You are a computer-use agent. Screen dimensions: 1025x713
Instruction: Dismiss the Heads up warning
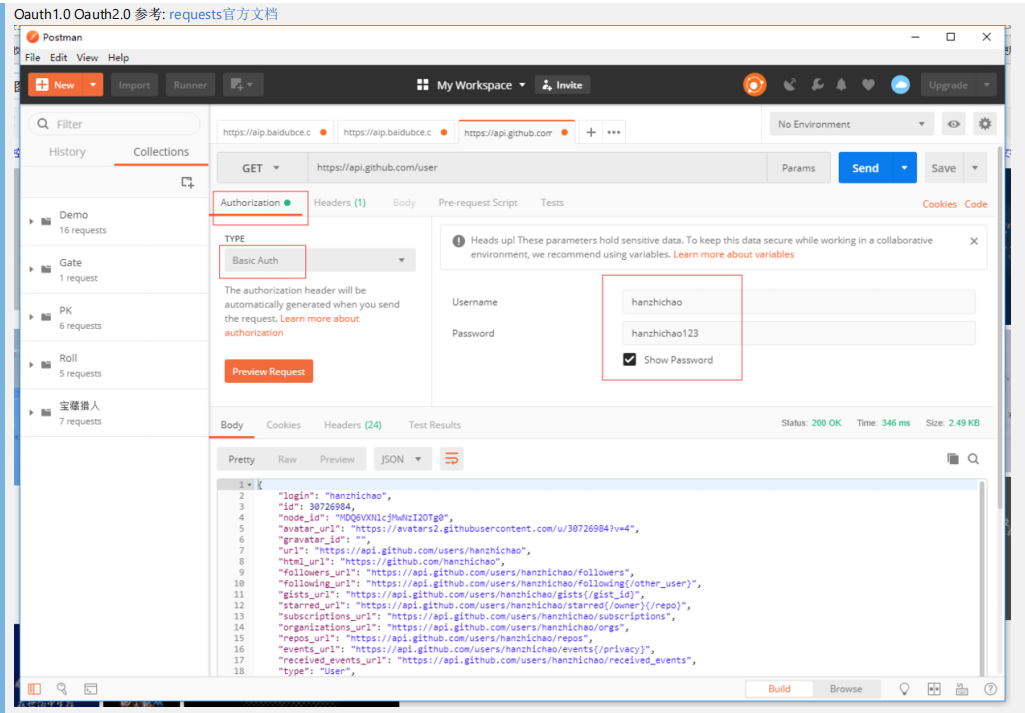(x=974, y=241)
